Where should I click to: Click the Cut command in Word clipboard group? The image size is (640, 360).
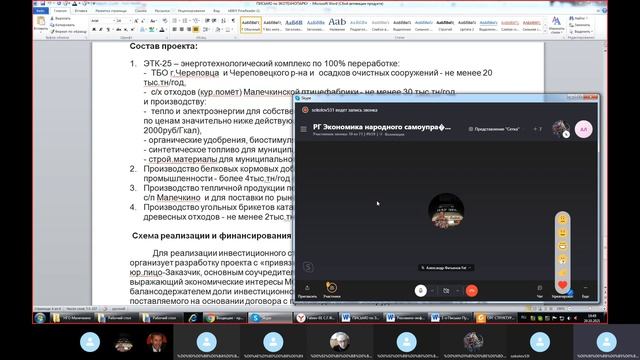point(61,18)
